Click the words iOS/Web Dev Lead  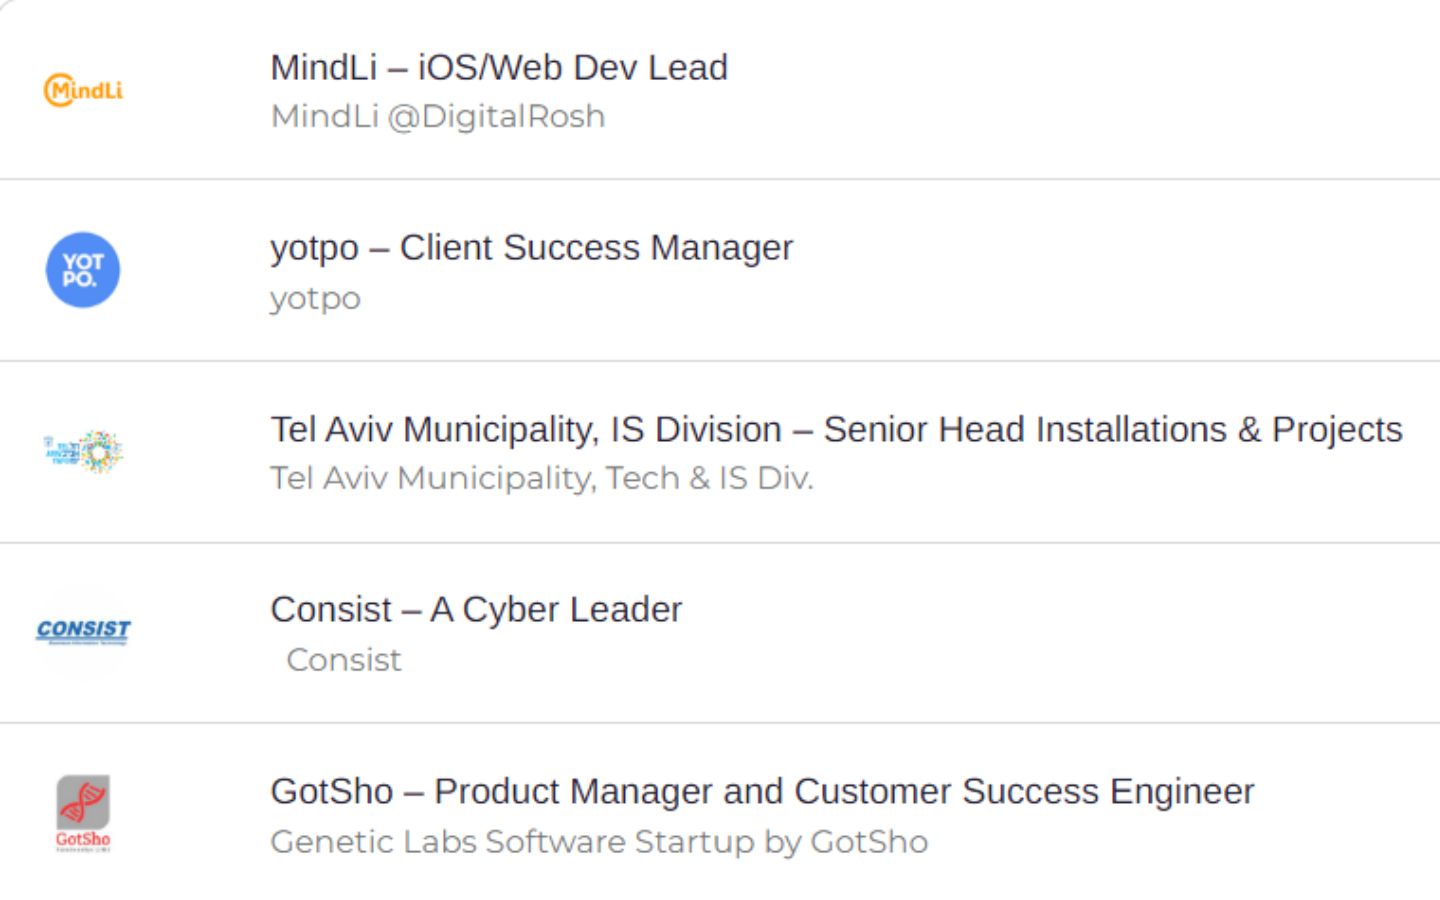[x=573, y=67]
